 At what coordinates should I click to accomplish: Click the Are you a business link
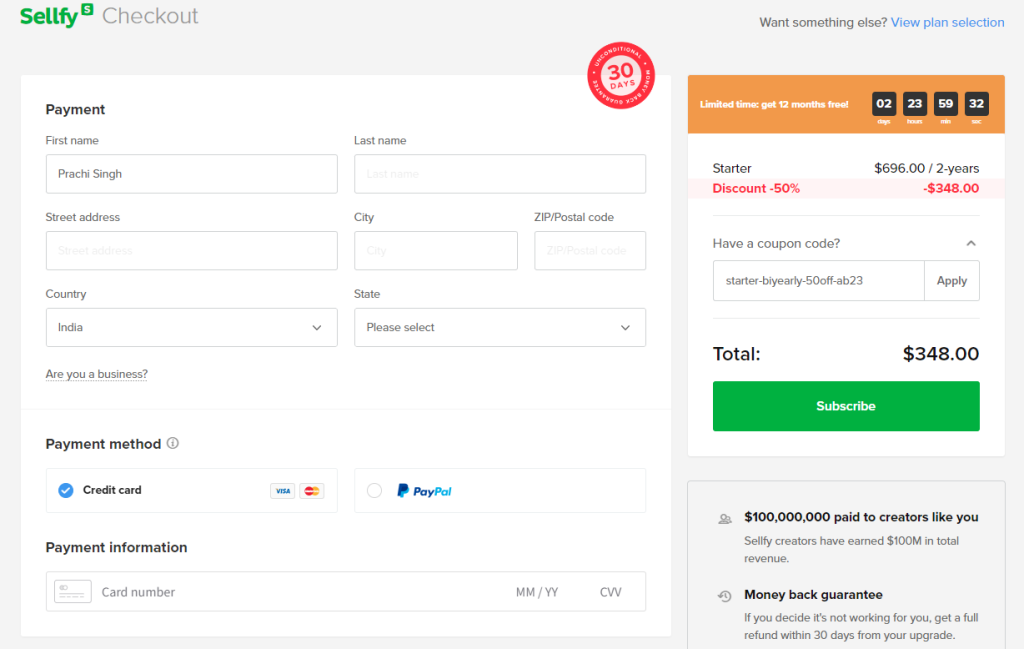point(97,374)
